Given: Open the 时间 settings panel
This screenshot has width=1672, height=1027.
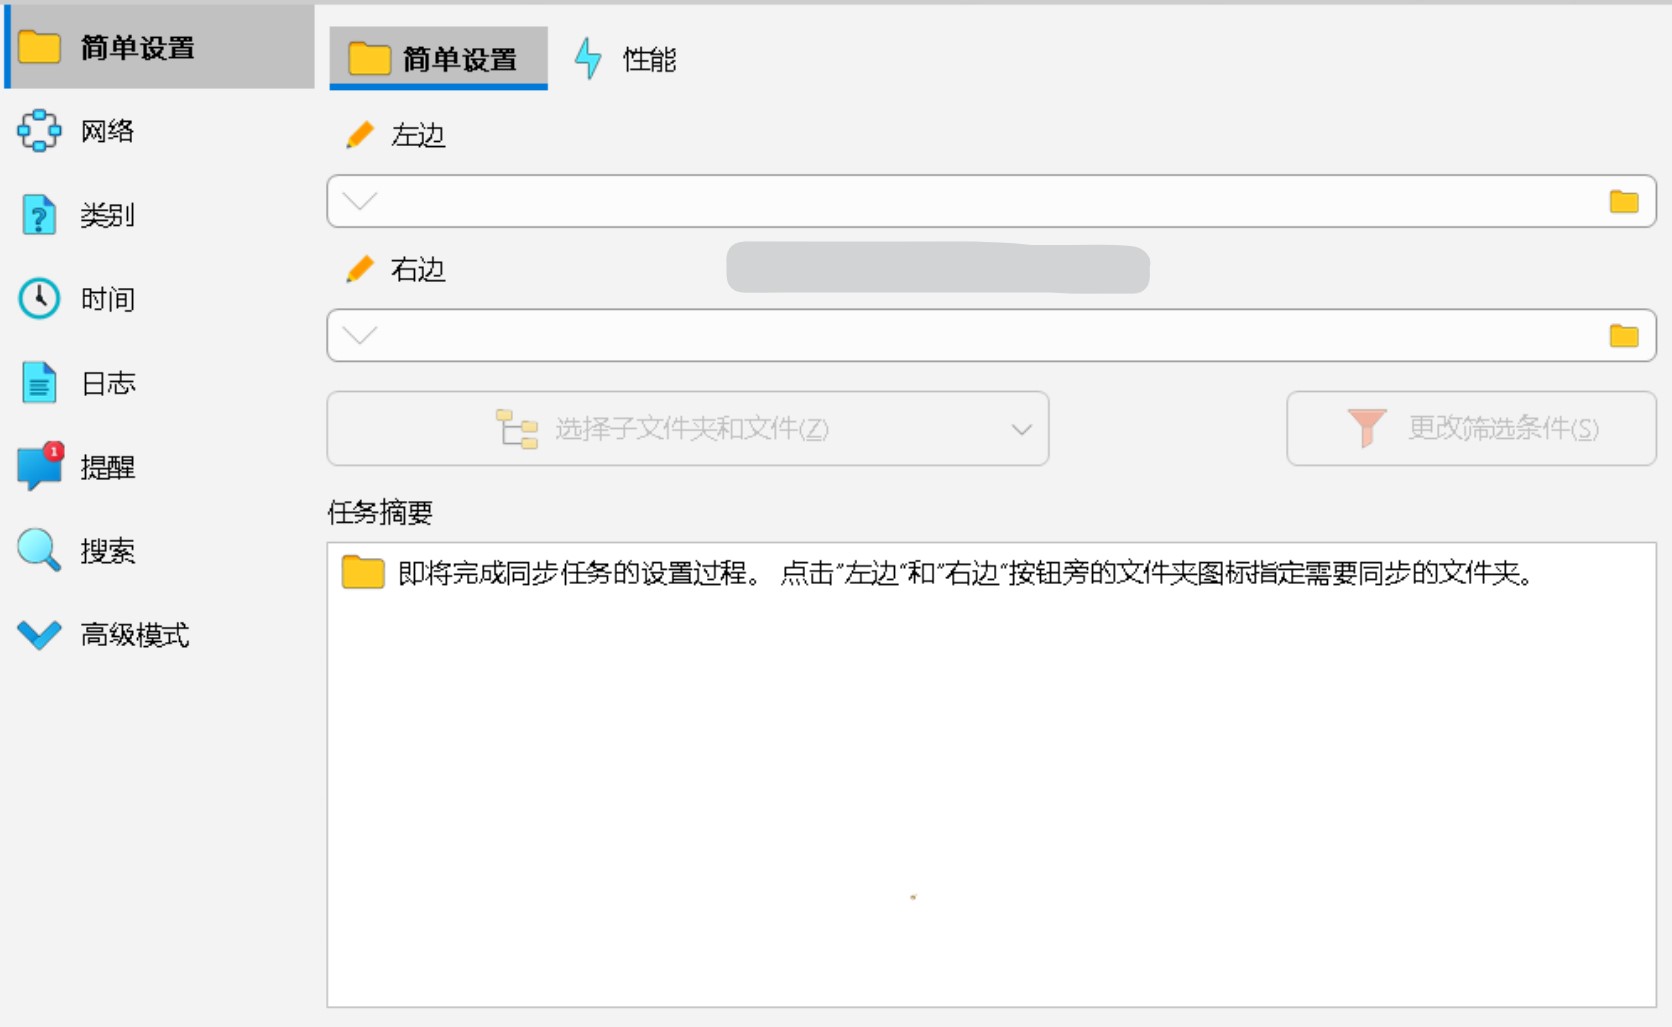Looking at the screenshot, I should [105, 299].
